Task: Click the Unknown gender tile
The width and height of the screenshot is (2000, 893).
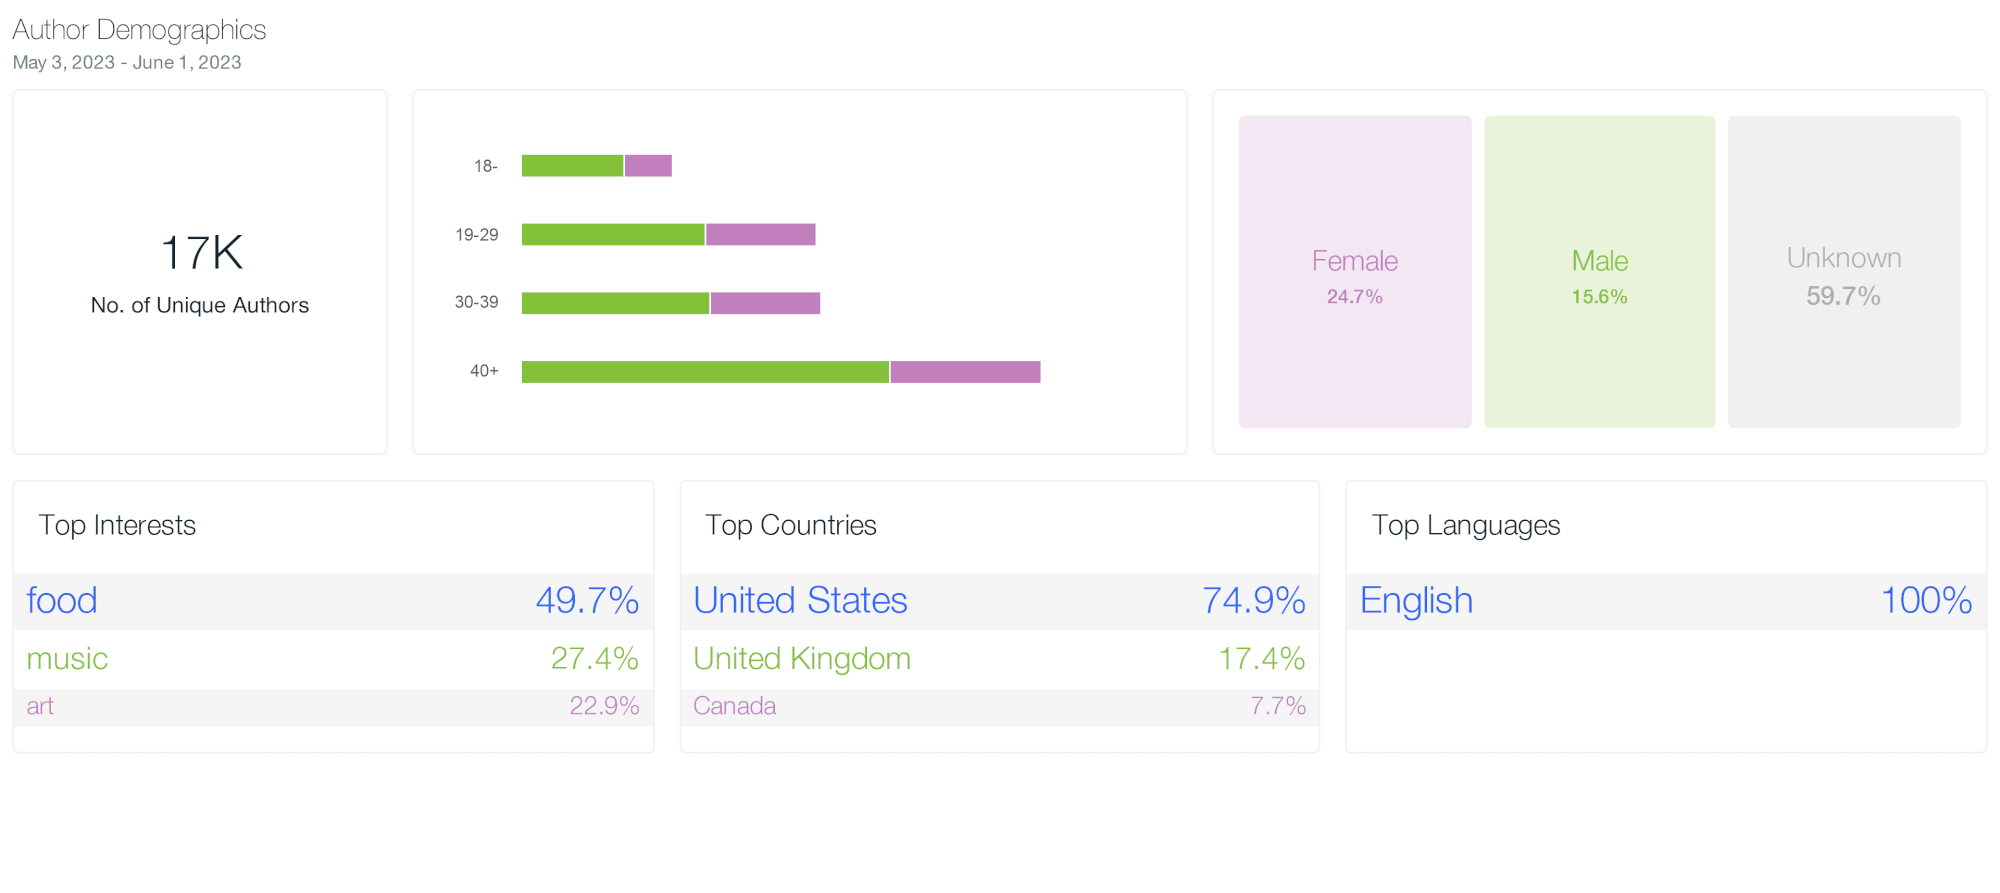Action: point(1843,272)
